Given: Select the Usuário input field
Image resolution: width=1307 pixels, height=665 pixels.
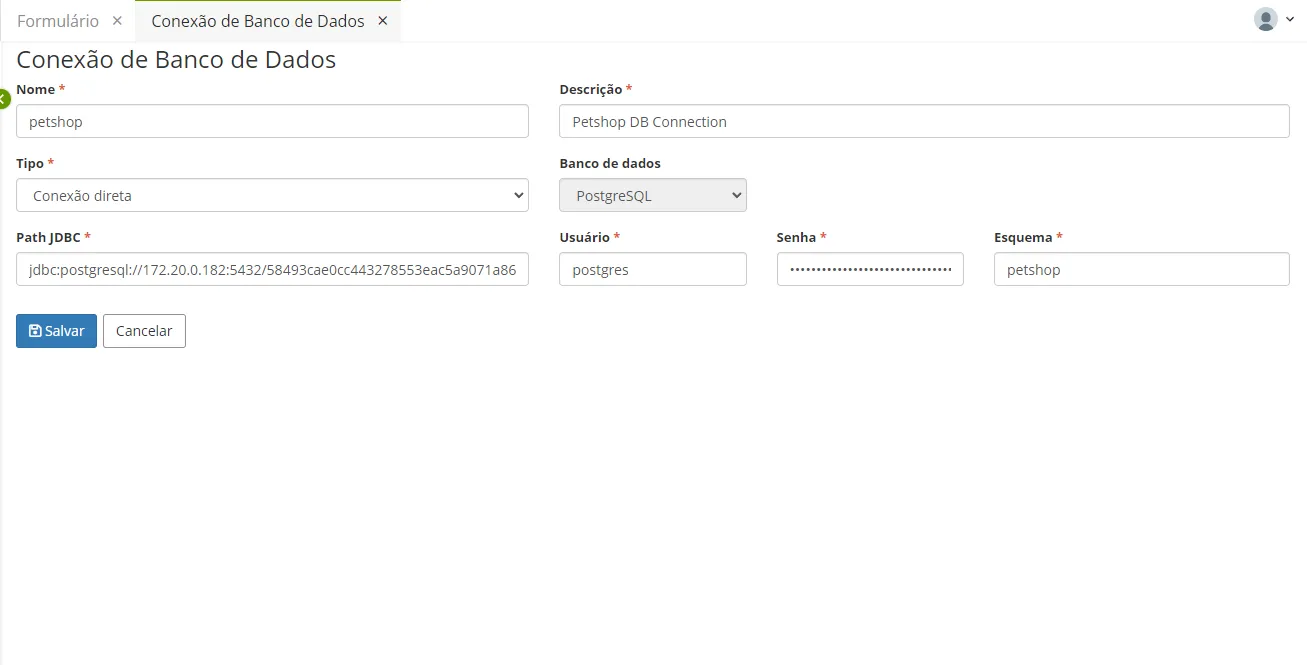Looking at the screenshot, I should pos(653,269).
